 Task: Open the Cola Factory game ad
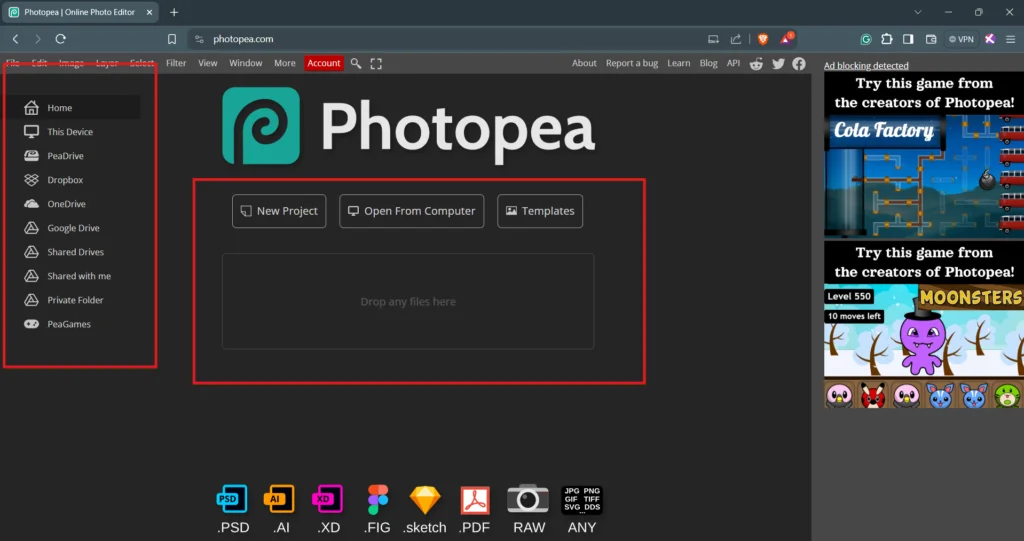coord(923,154)
